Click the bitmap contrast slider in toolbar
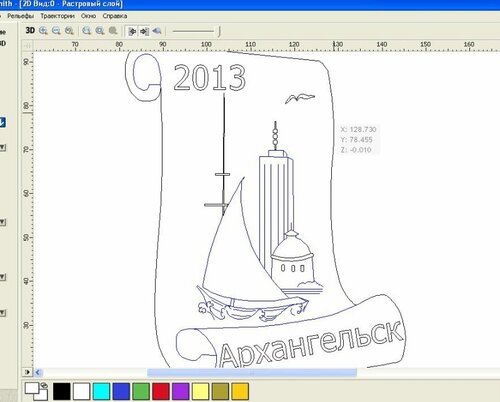The width and height of the screenshot is (500, 402). tap(196, 31)
